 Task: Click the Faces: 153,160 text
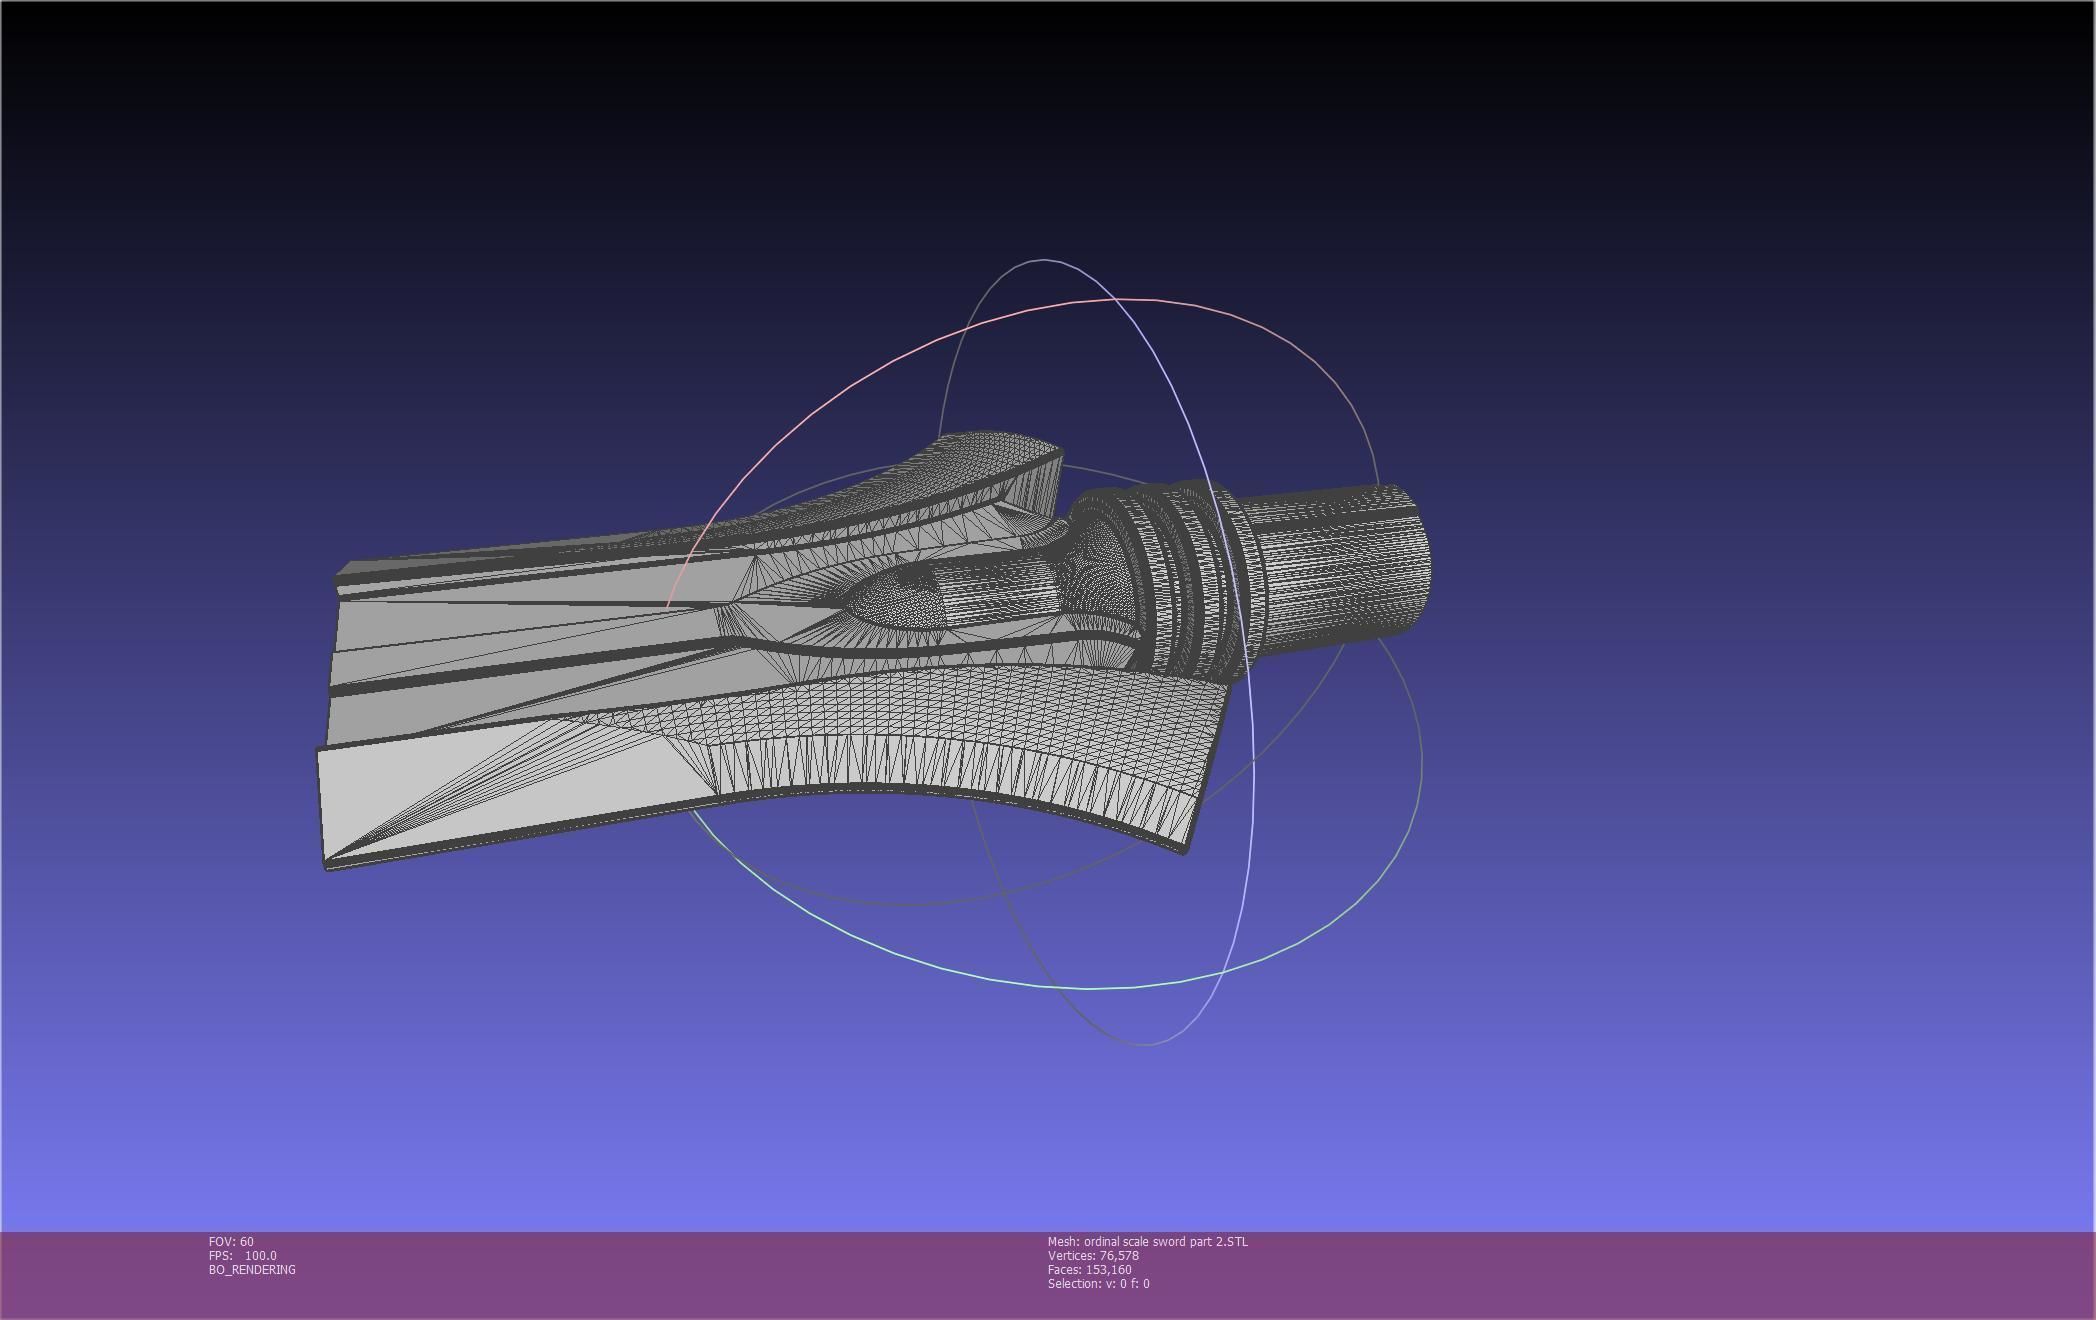point(1089,1270)
